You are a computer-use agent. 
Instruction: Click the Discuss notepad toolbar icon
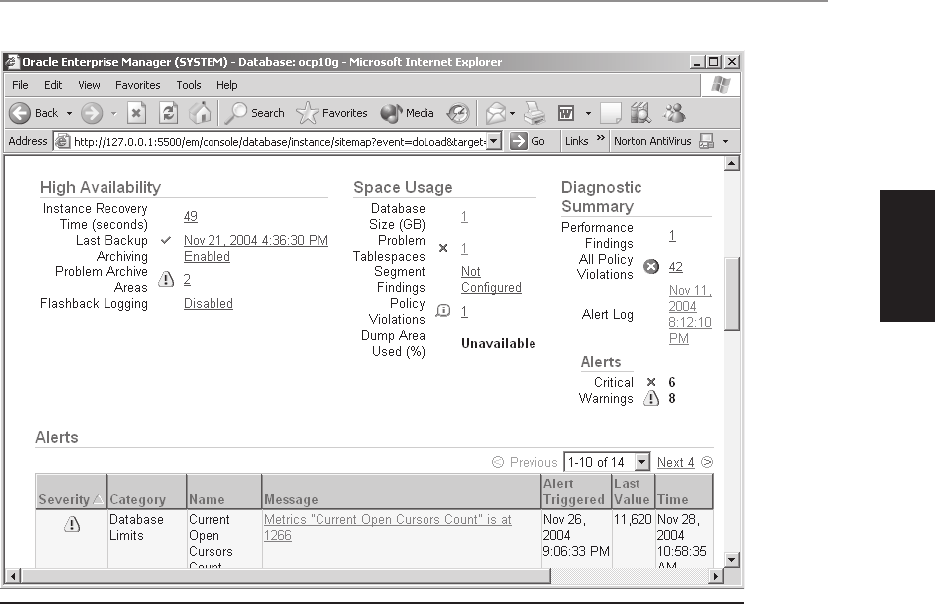(611, 113)
